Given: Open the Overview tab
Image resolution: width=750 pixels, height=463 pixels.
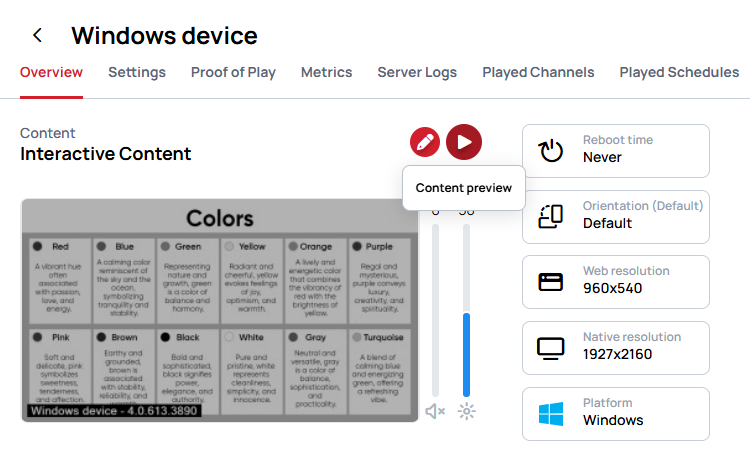Looking at the screenshot, I should (51, 72).
